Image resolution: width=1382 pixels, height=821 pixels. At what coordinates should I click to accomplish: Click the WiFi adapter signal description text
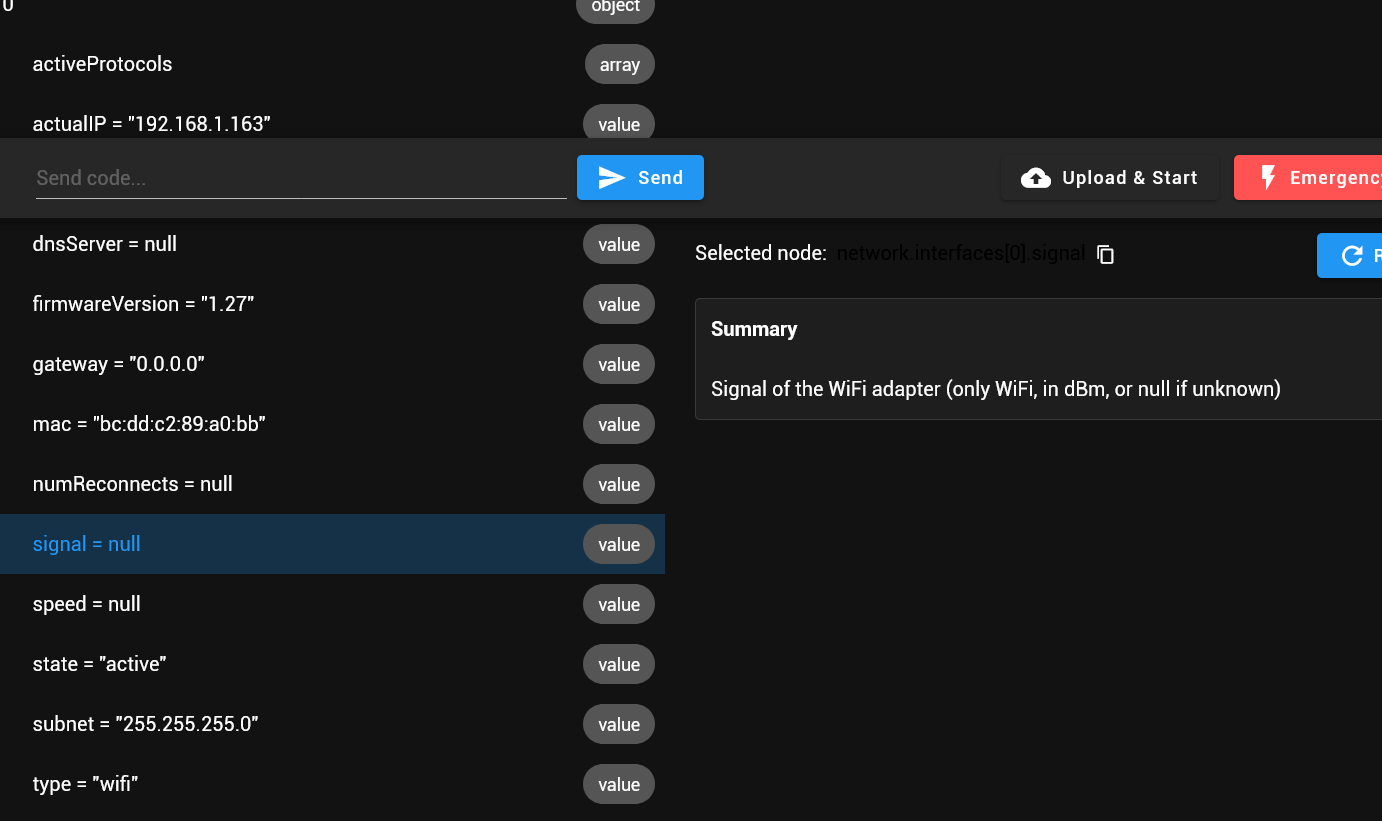point(996,388)
